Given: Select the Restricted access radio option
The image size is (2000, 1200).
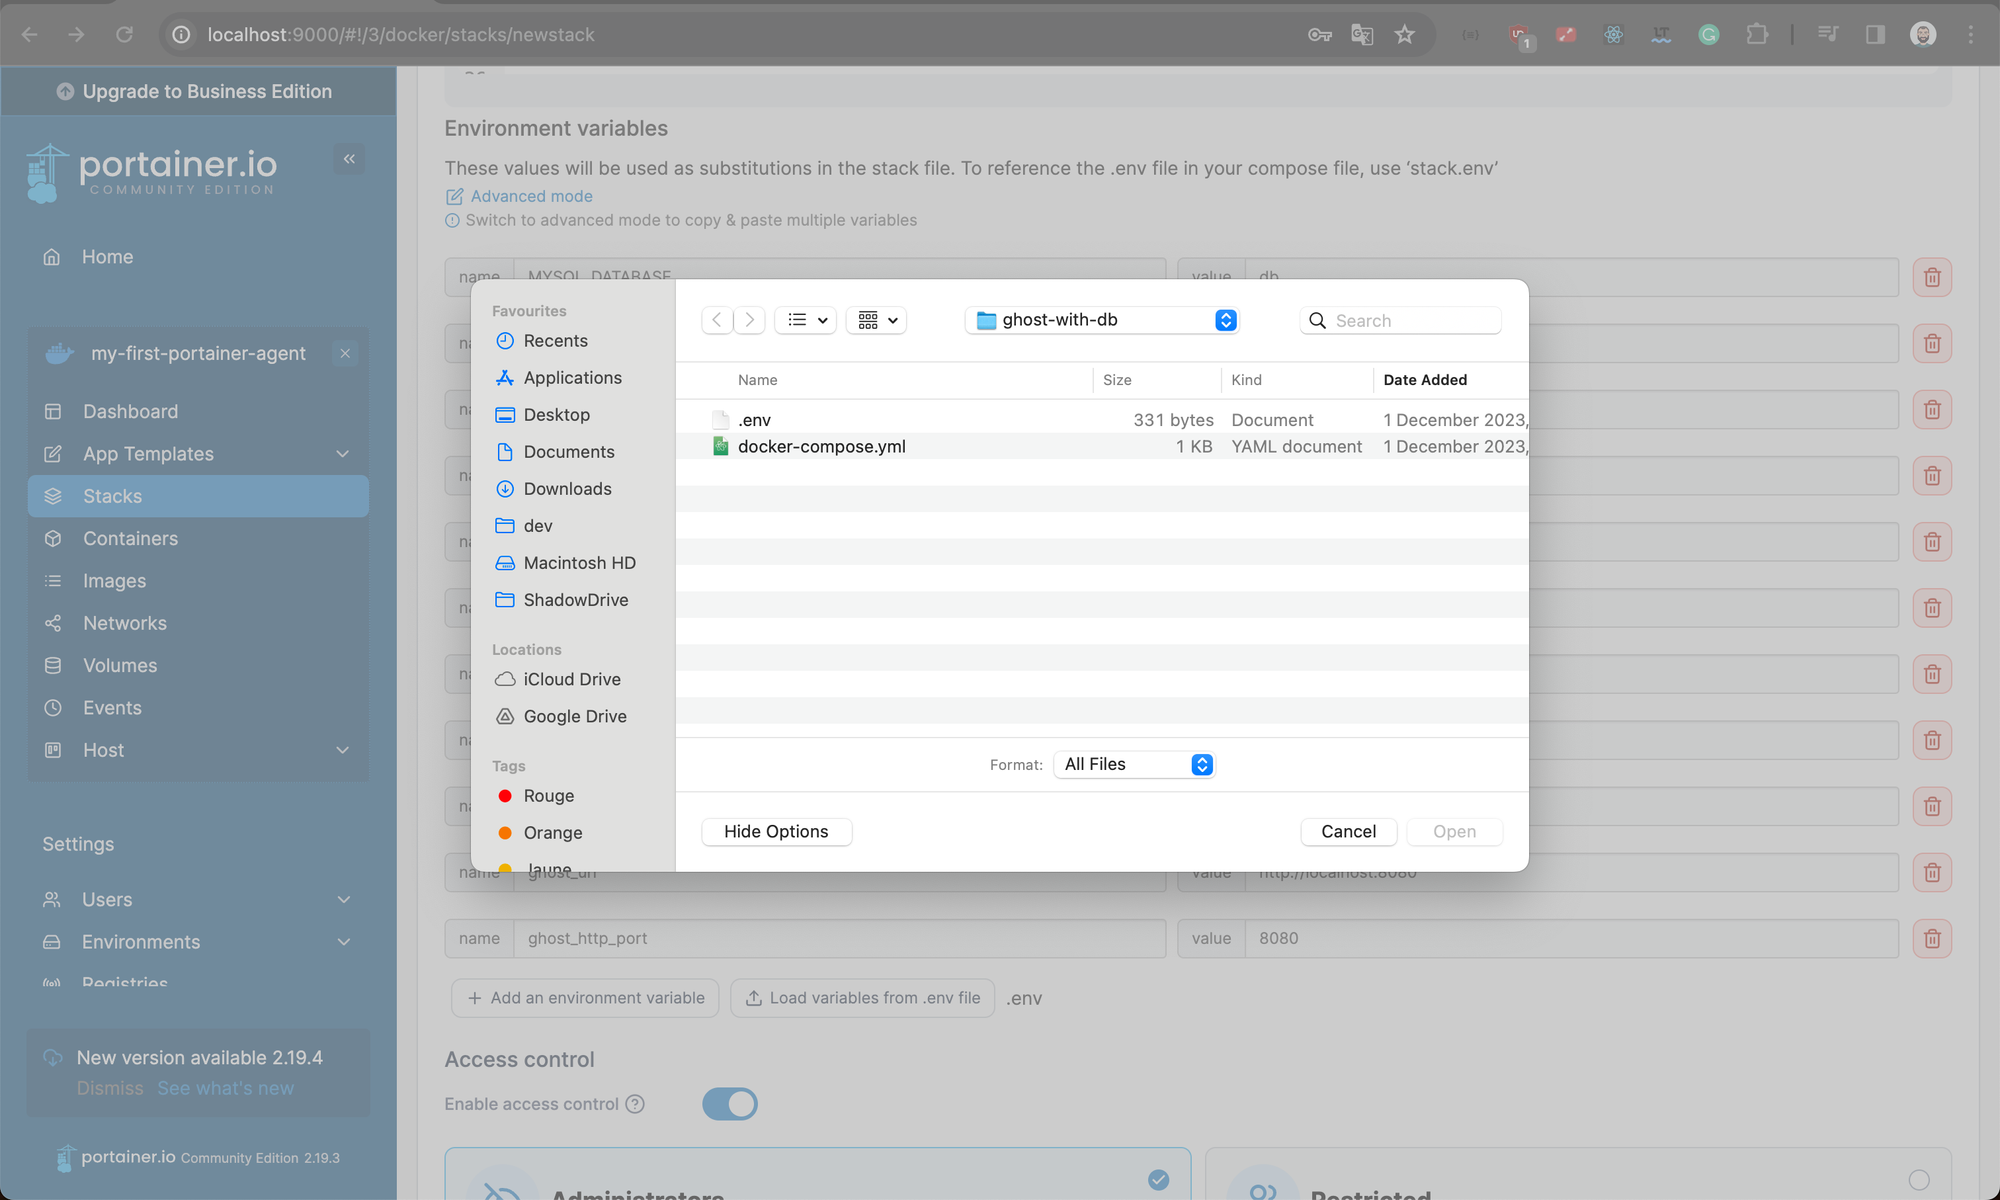Looking at the screenshot, I should pos(1918,1180).
